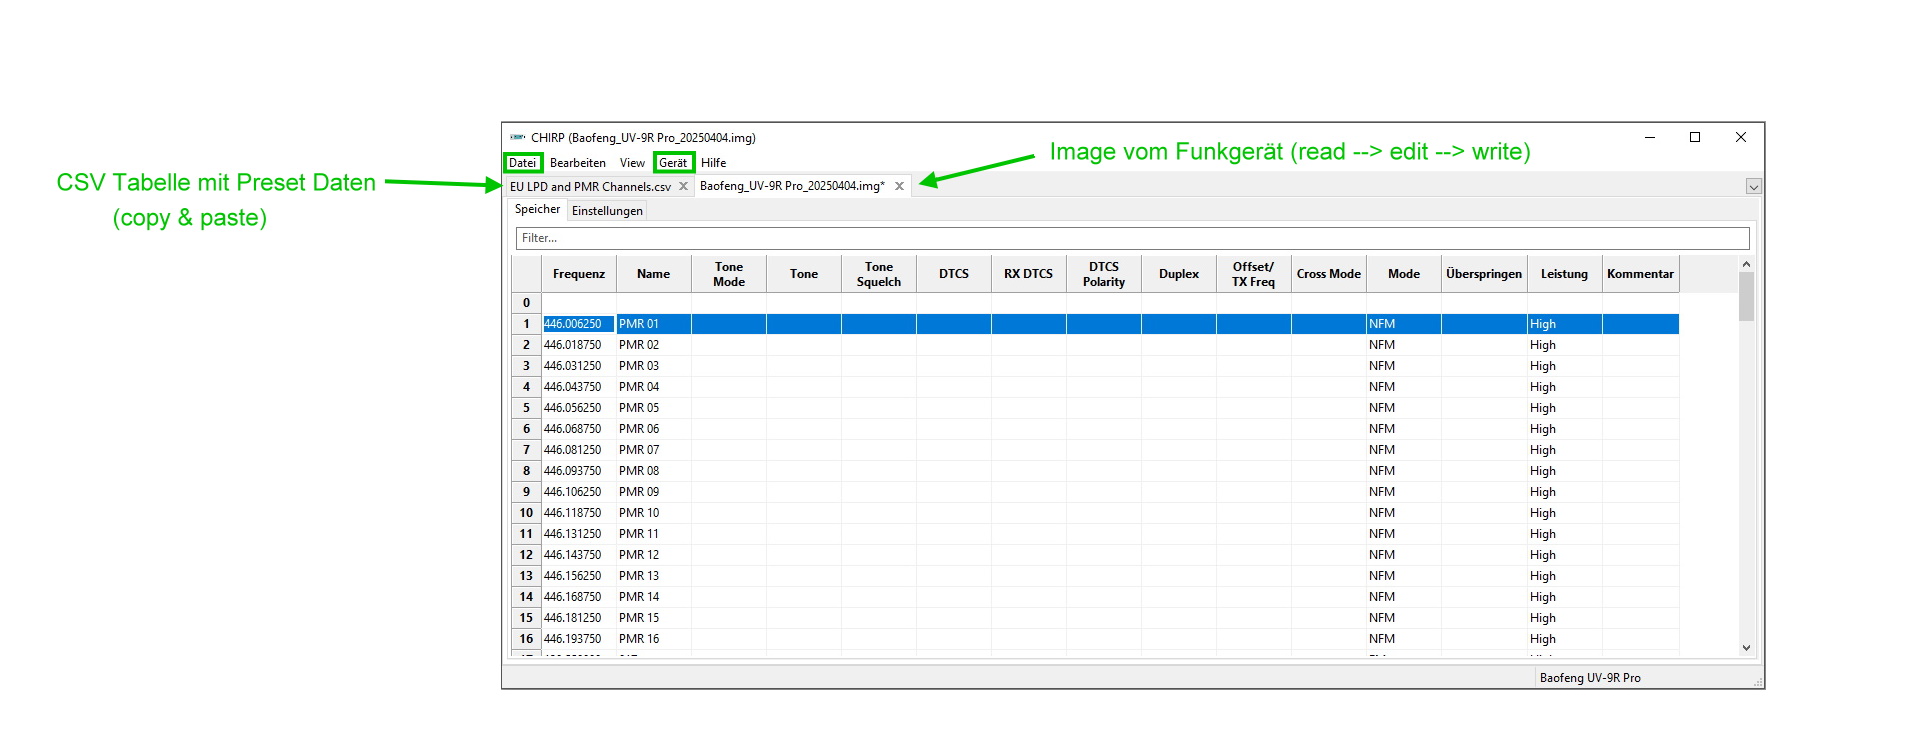Select row header for memory 5
The height and width of the screenshot is (755, 1920).
[526, 408]
